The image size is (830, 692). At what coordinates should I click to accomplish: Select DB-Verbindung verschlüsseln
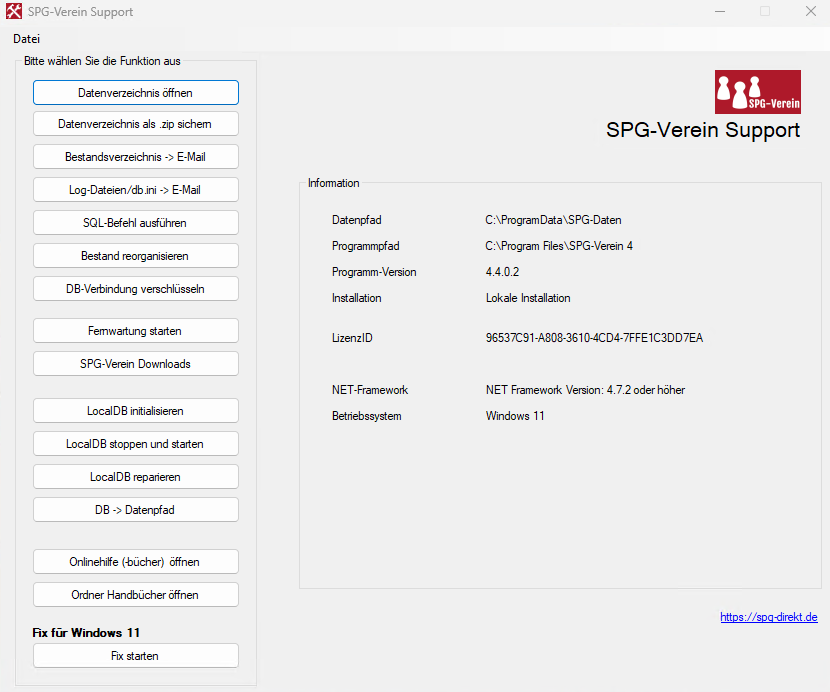point(135,289)
